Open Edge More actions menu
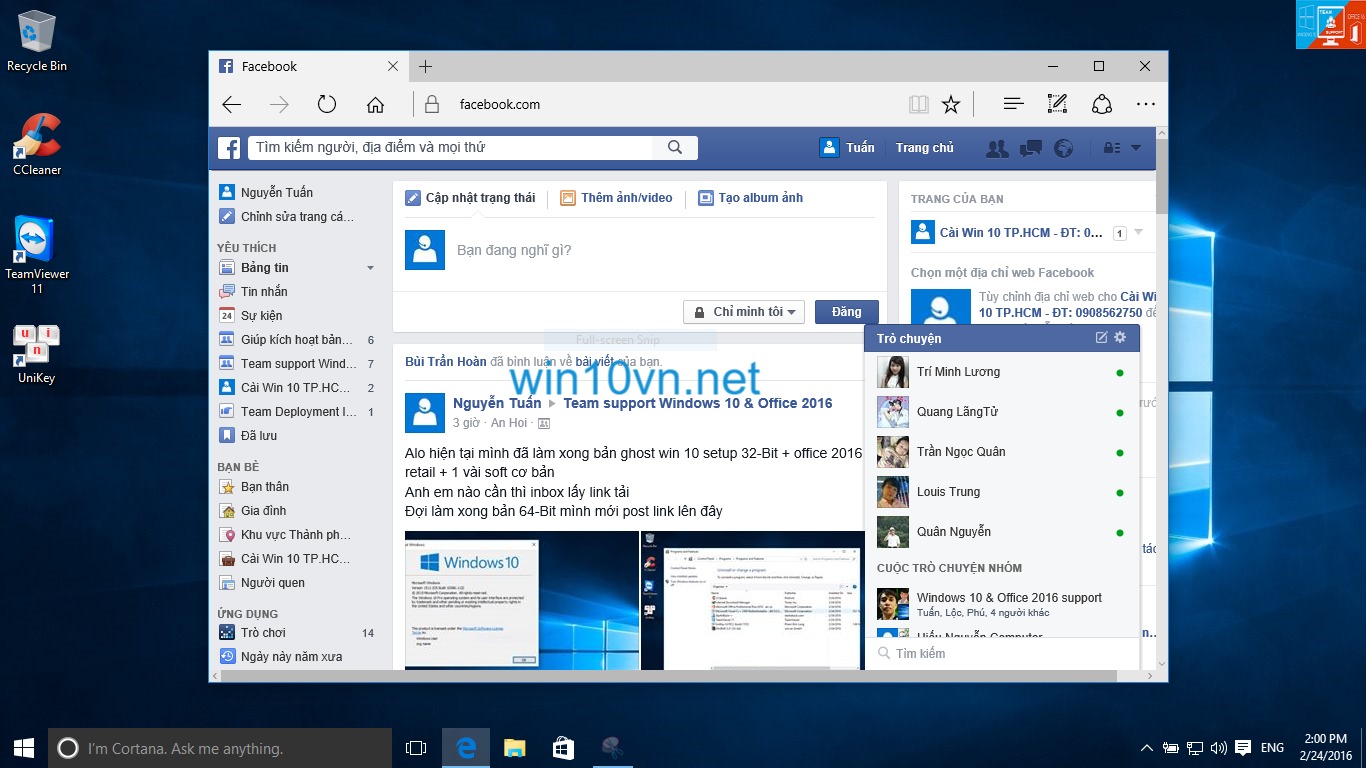Screen dimensions: 1366x768 [x=1145, y=104]
